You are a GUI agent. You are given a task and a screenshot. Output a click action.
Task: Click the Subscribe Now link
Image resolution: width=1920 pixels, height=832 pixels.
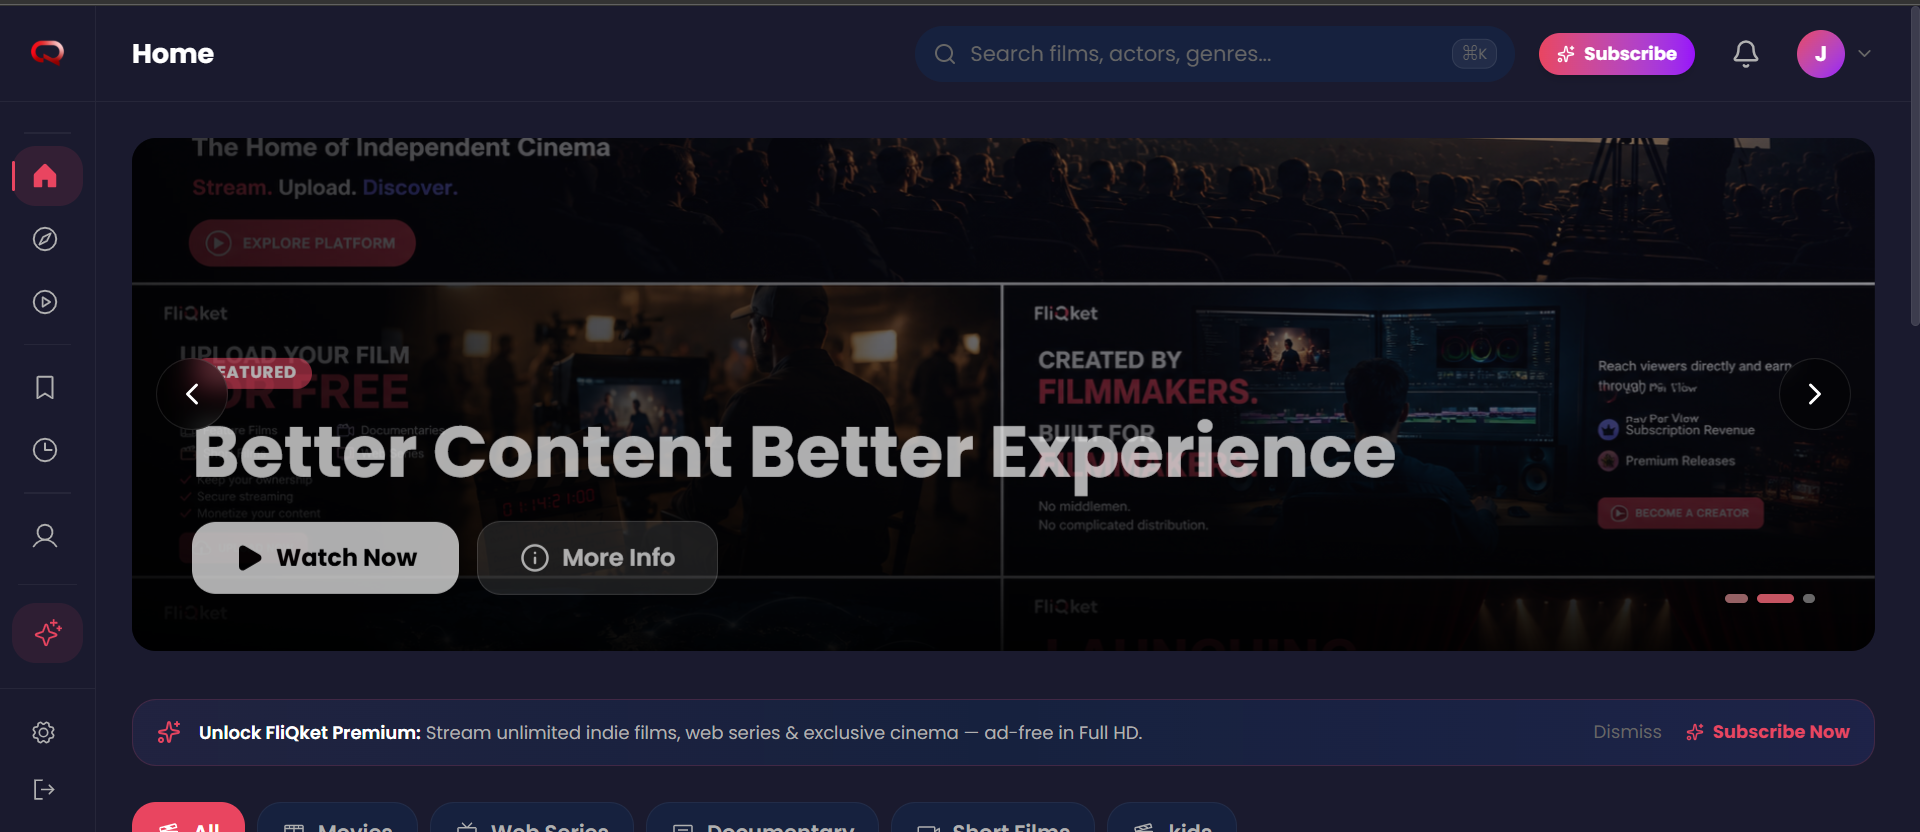[x=1768, y=732]
